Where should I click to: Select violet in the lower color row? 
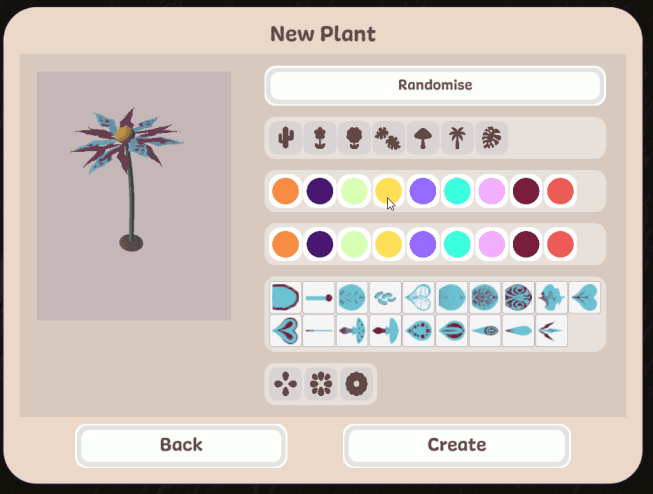coord(423,244)
